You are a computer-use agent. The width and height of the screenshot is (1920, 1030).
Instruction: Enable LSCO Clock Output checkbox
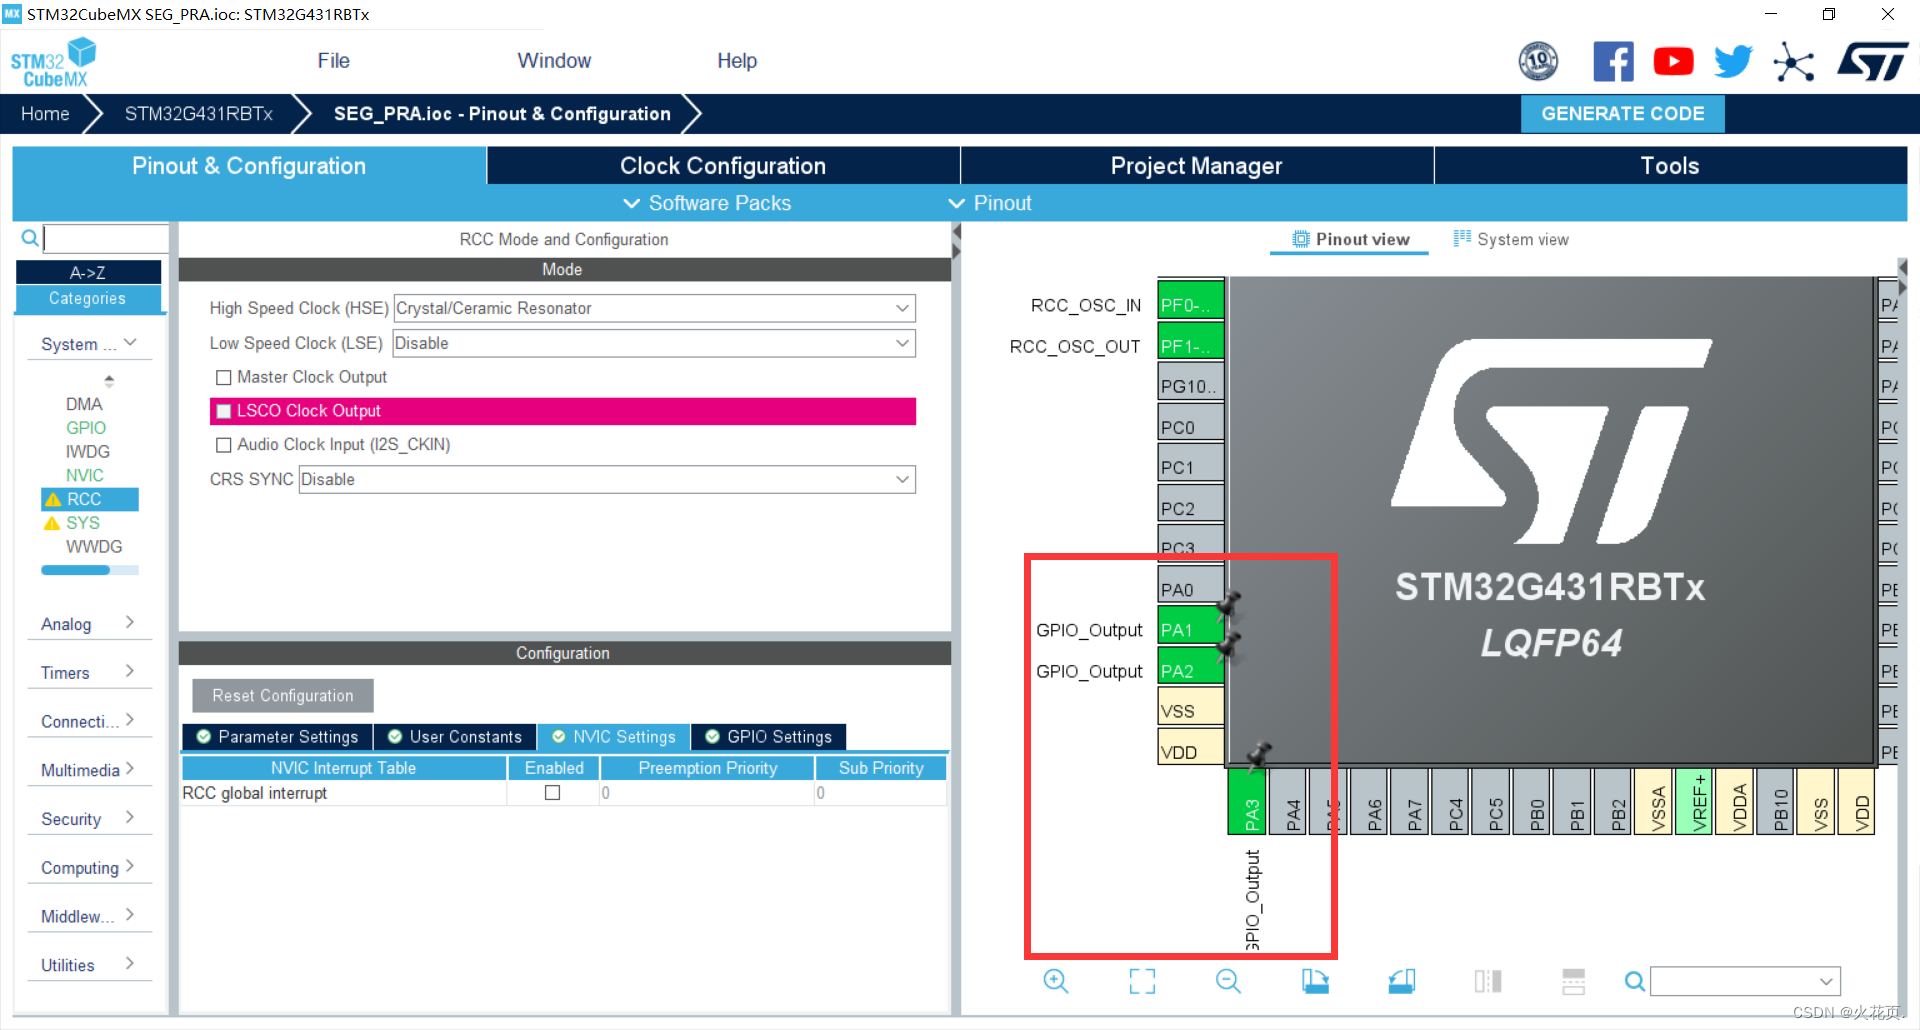(224, 411)
